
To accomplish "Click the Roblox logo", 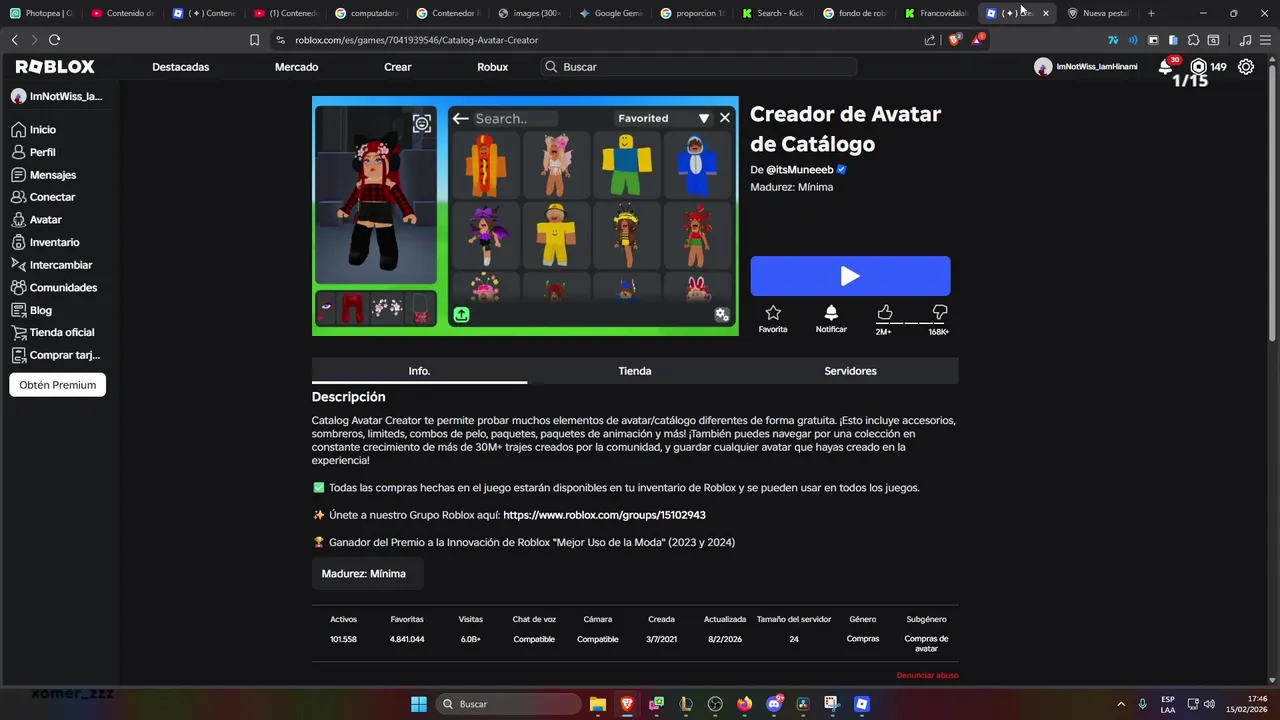I will (x=55, y=66).
